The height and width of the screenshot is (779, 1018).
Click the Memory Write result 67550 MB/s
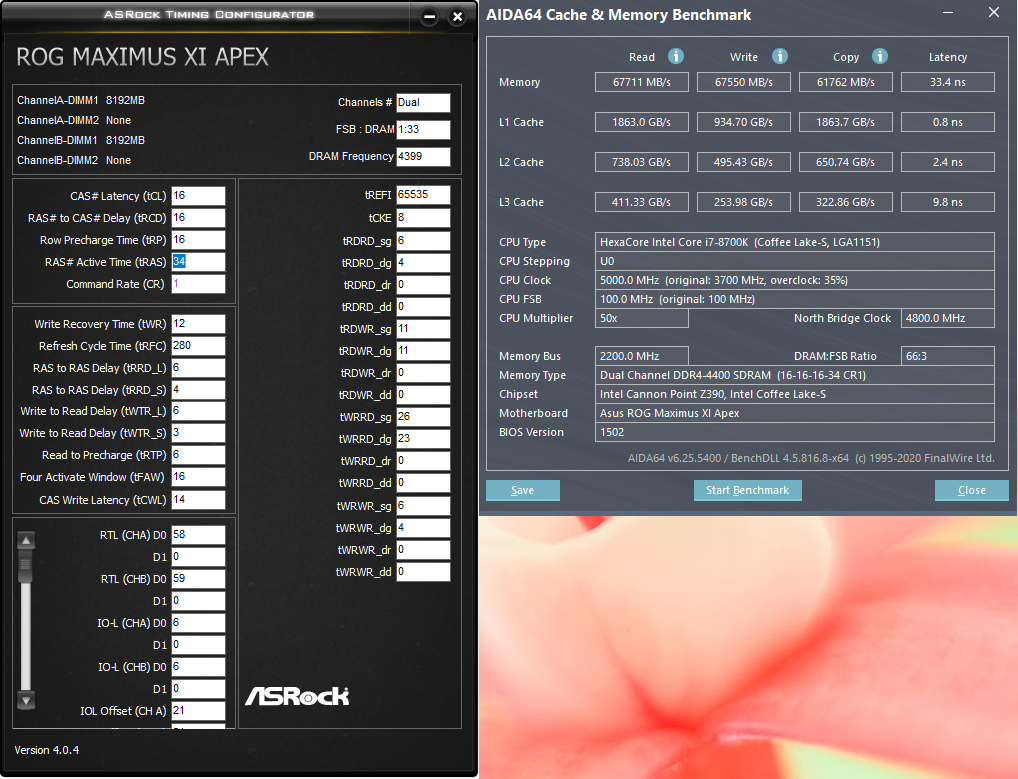pos(744,82)
